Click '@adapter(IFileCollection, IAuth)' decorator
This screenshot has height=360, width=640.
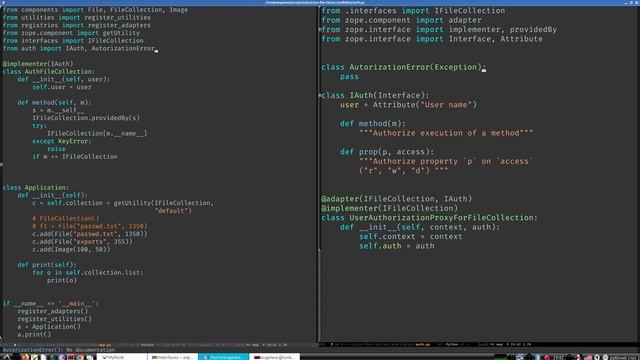[397, 199]
